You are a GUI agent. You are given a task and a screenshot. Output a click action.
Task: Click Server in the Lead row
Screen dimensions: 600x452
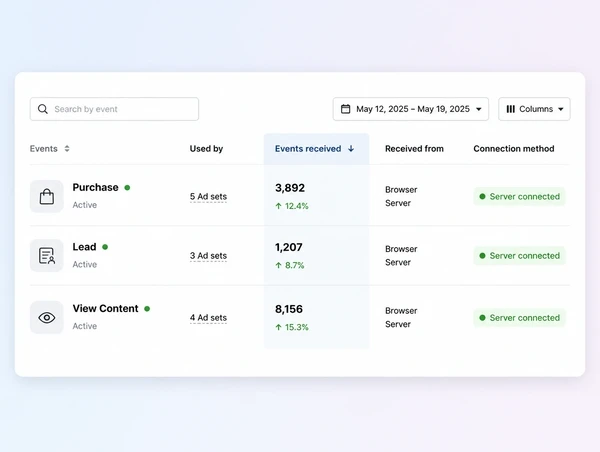click(398, 263)
